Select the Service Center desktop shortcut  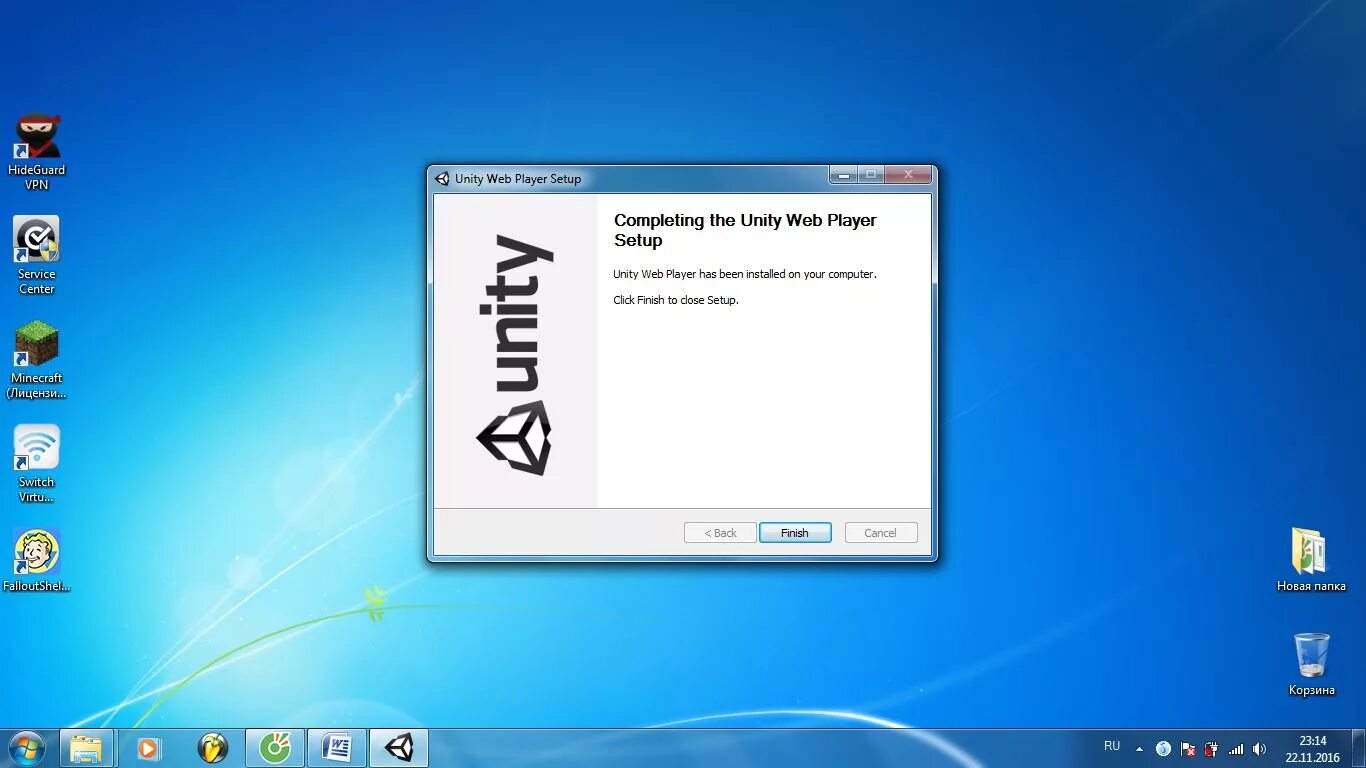(37, 255)
